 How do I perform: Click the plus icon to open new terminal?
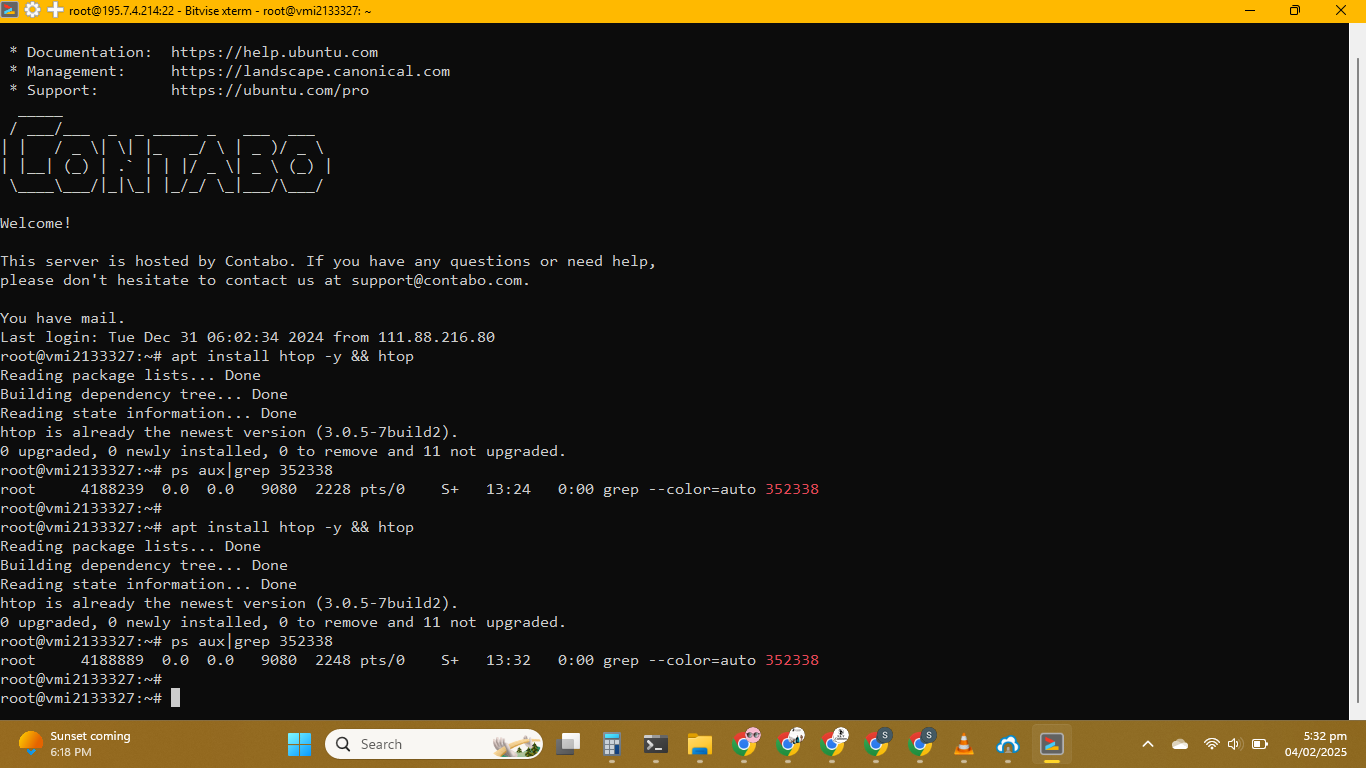click(x=55, y=10)
